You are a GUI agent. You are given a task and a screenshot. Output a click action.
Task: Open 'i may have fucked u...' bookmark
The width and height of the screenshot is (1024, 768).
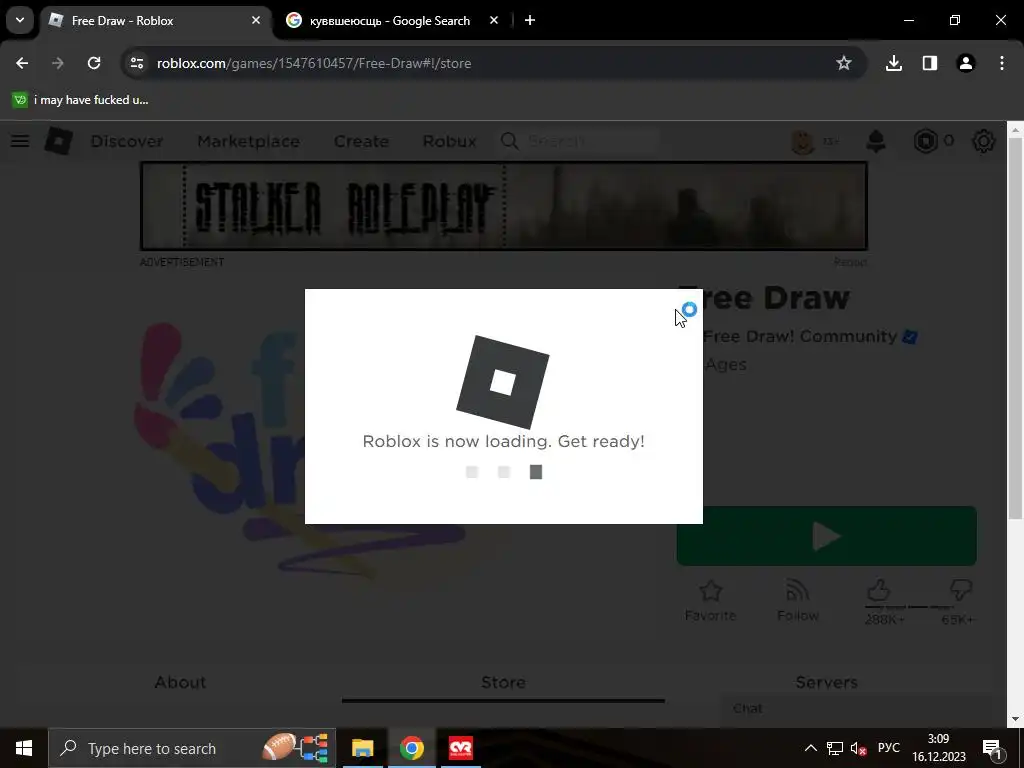81,100
